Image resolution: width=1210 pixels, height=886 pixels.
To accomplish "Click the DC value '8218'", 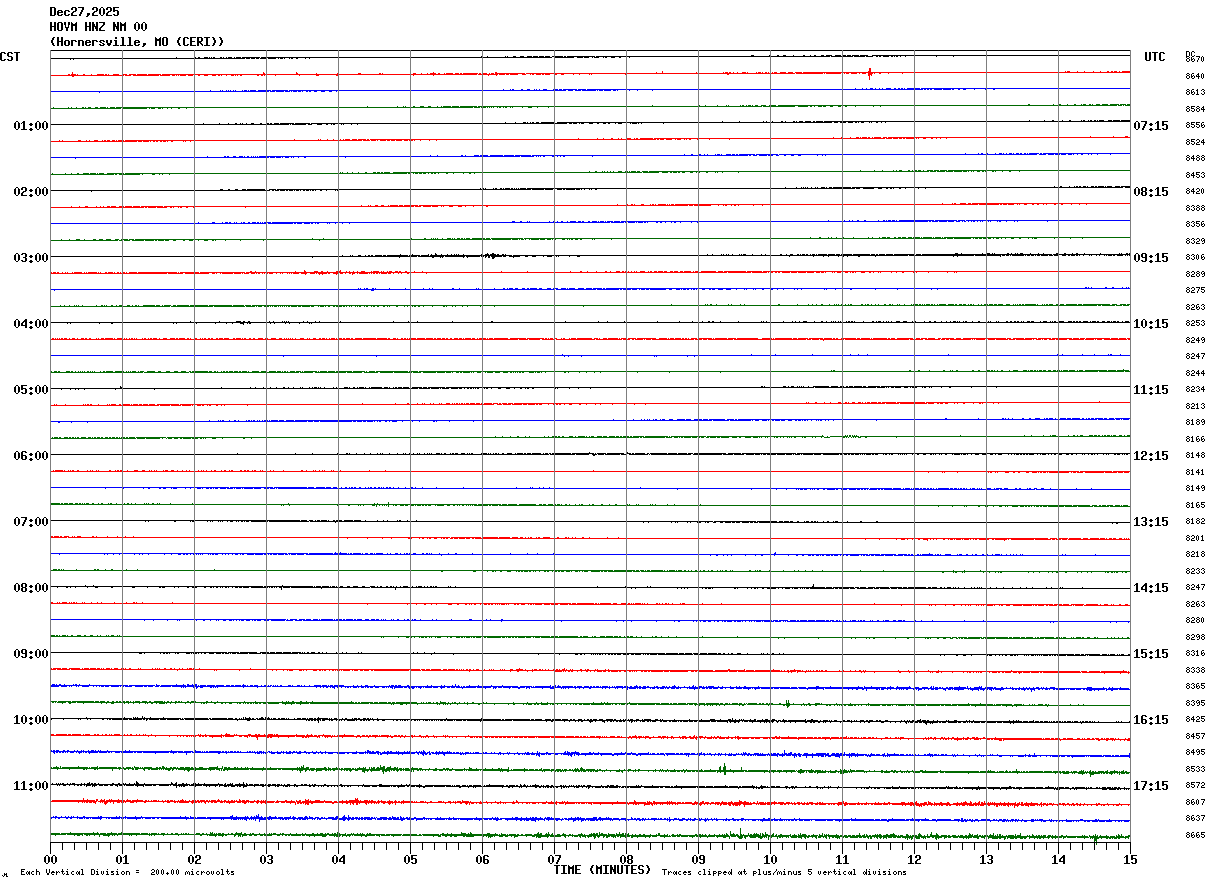I will (x=1195, y=554).
